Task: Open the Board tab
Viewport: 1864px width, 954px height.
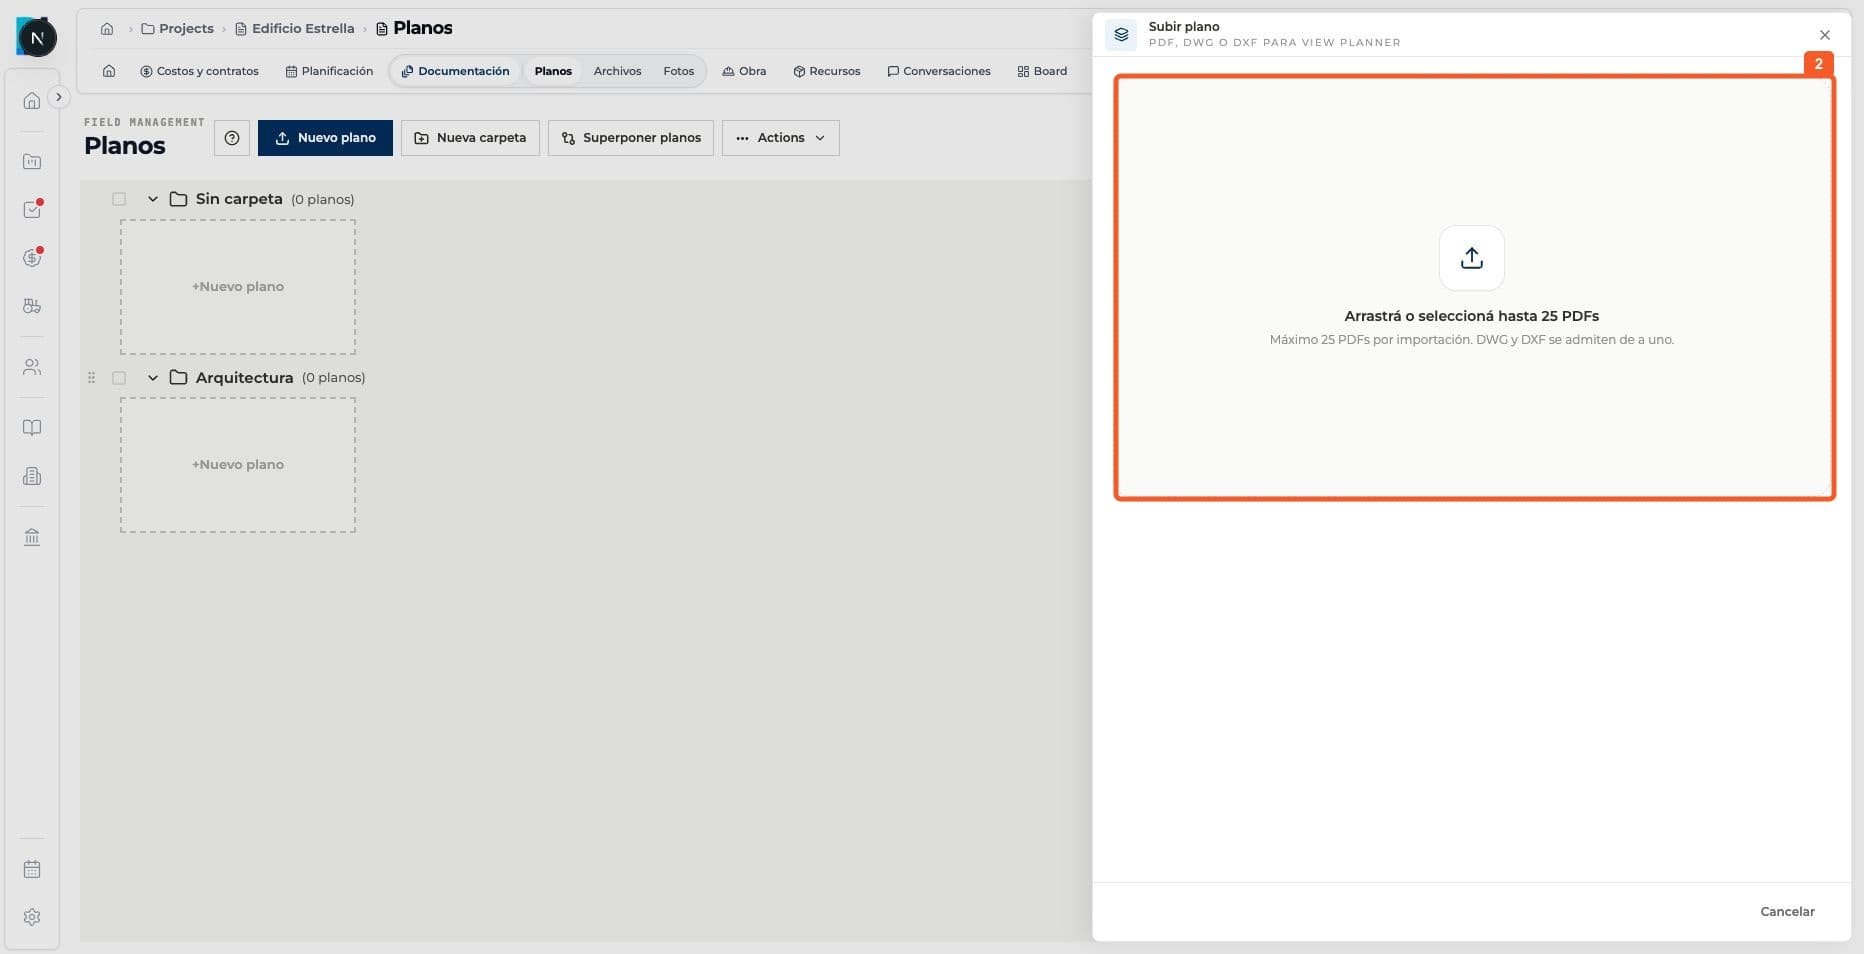Action: (x=1042, y=71)
